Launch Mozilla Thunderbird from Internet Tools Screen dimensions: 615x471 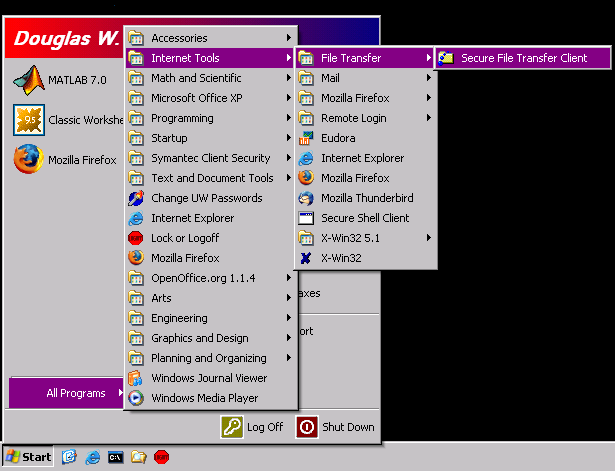366,198
